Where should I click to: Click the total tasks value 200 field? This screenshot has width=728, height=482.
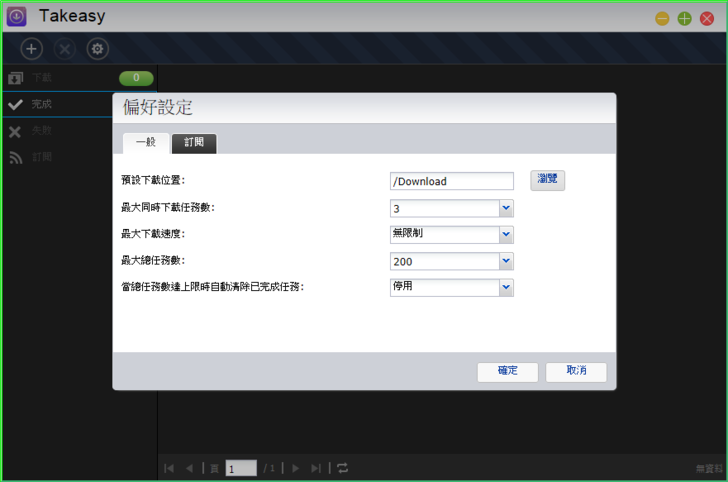point(445,261)
